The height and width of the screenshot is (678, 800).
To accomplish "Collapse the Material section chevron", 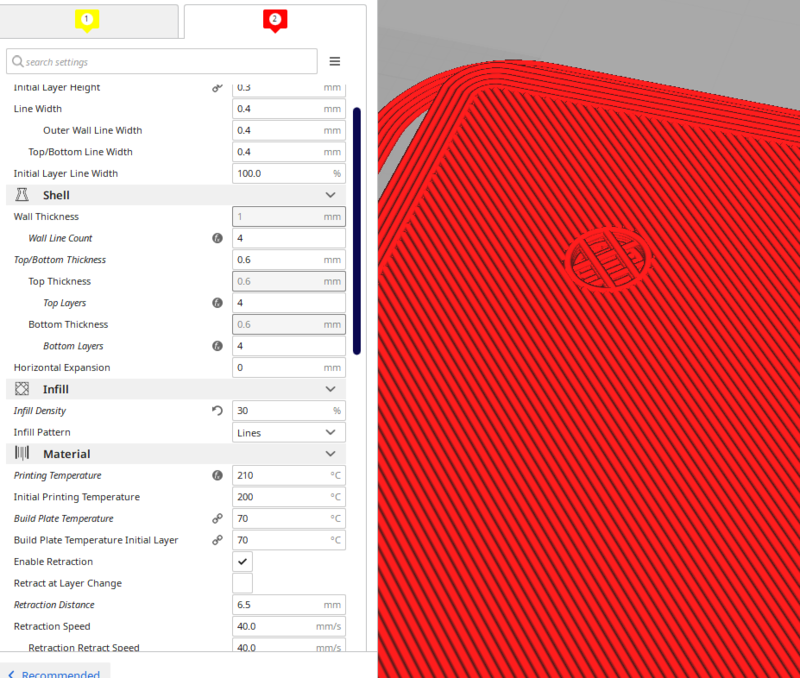I will (331, 454).
